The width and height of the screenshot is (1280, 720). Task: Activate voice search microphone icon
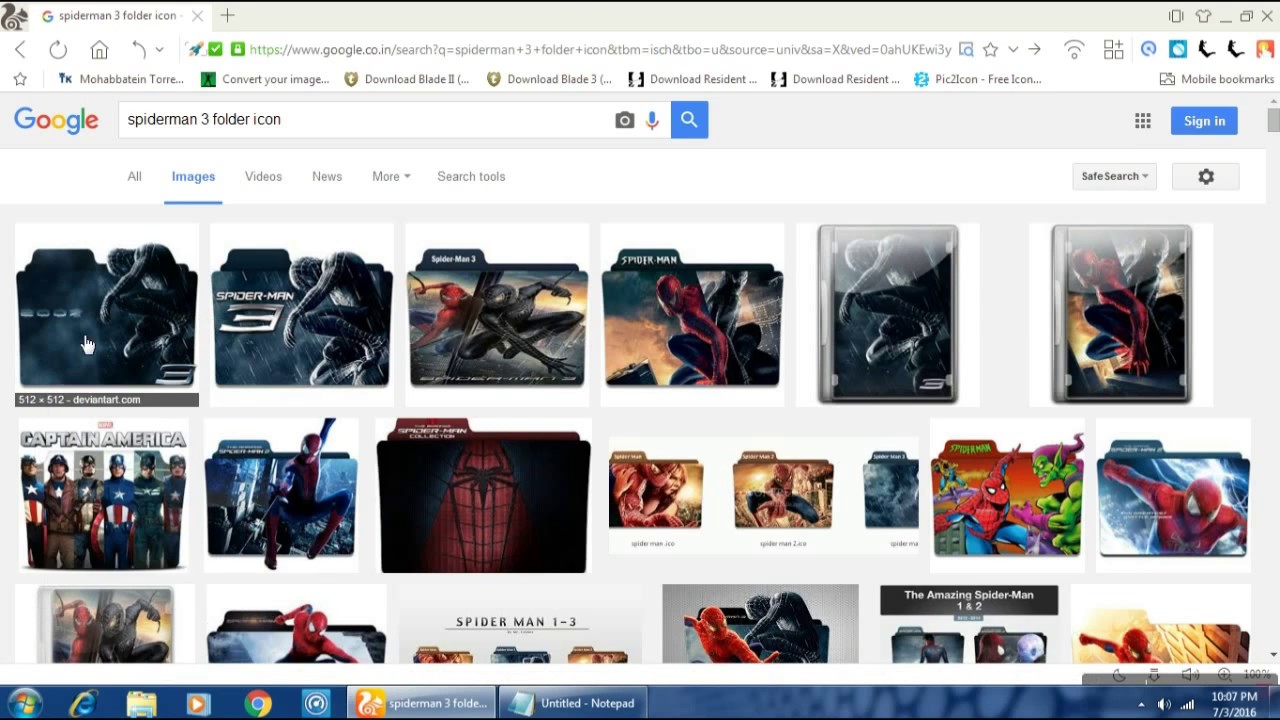tap(652, 120)
